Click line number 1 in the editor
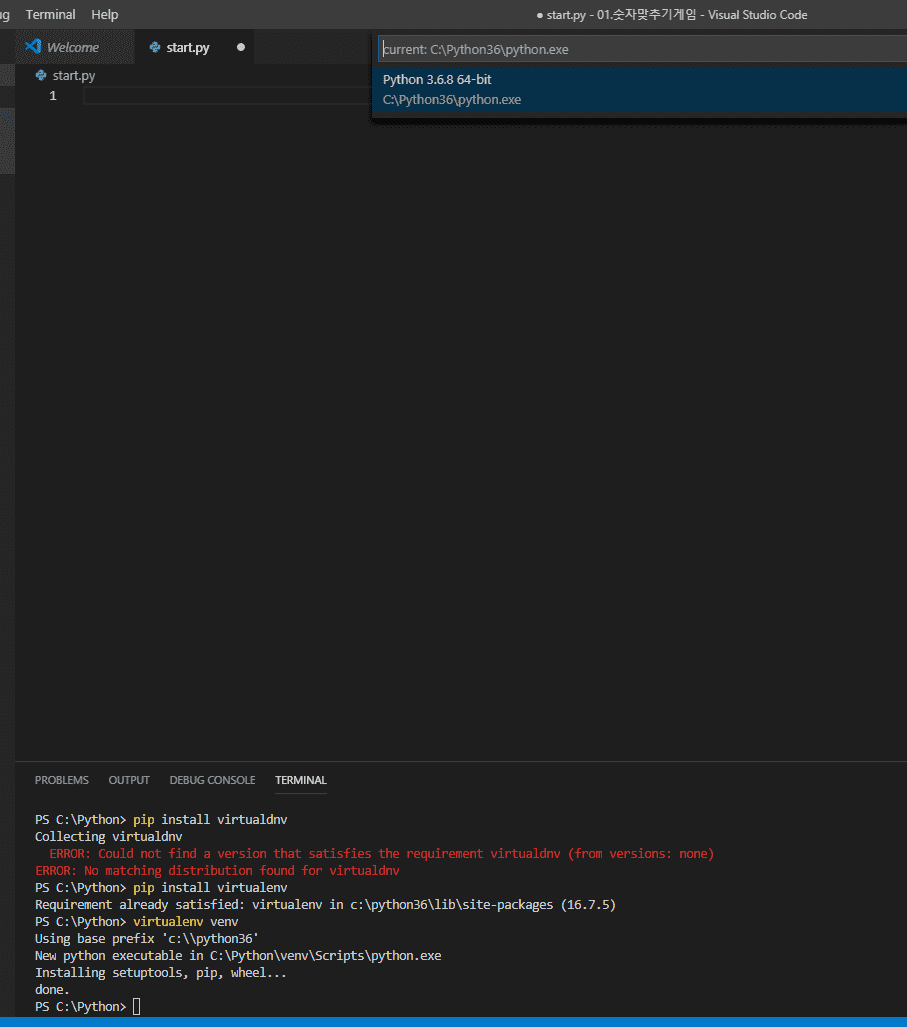Image resolution: width=907 pixels, height=1027 pixels. [53, 96]
